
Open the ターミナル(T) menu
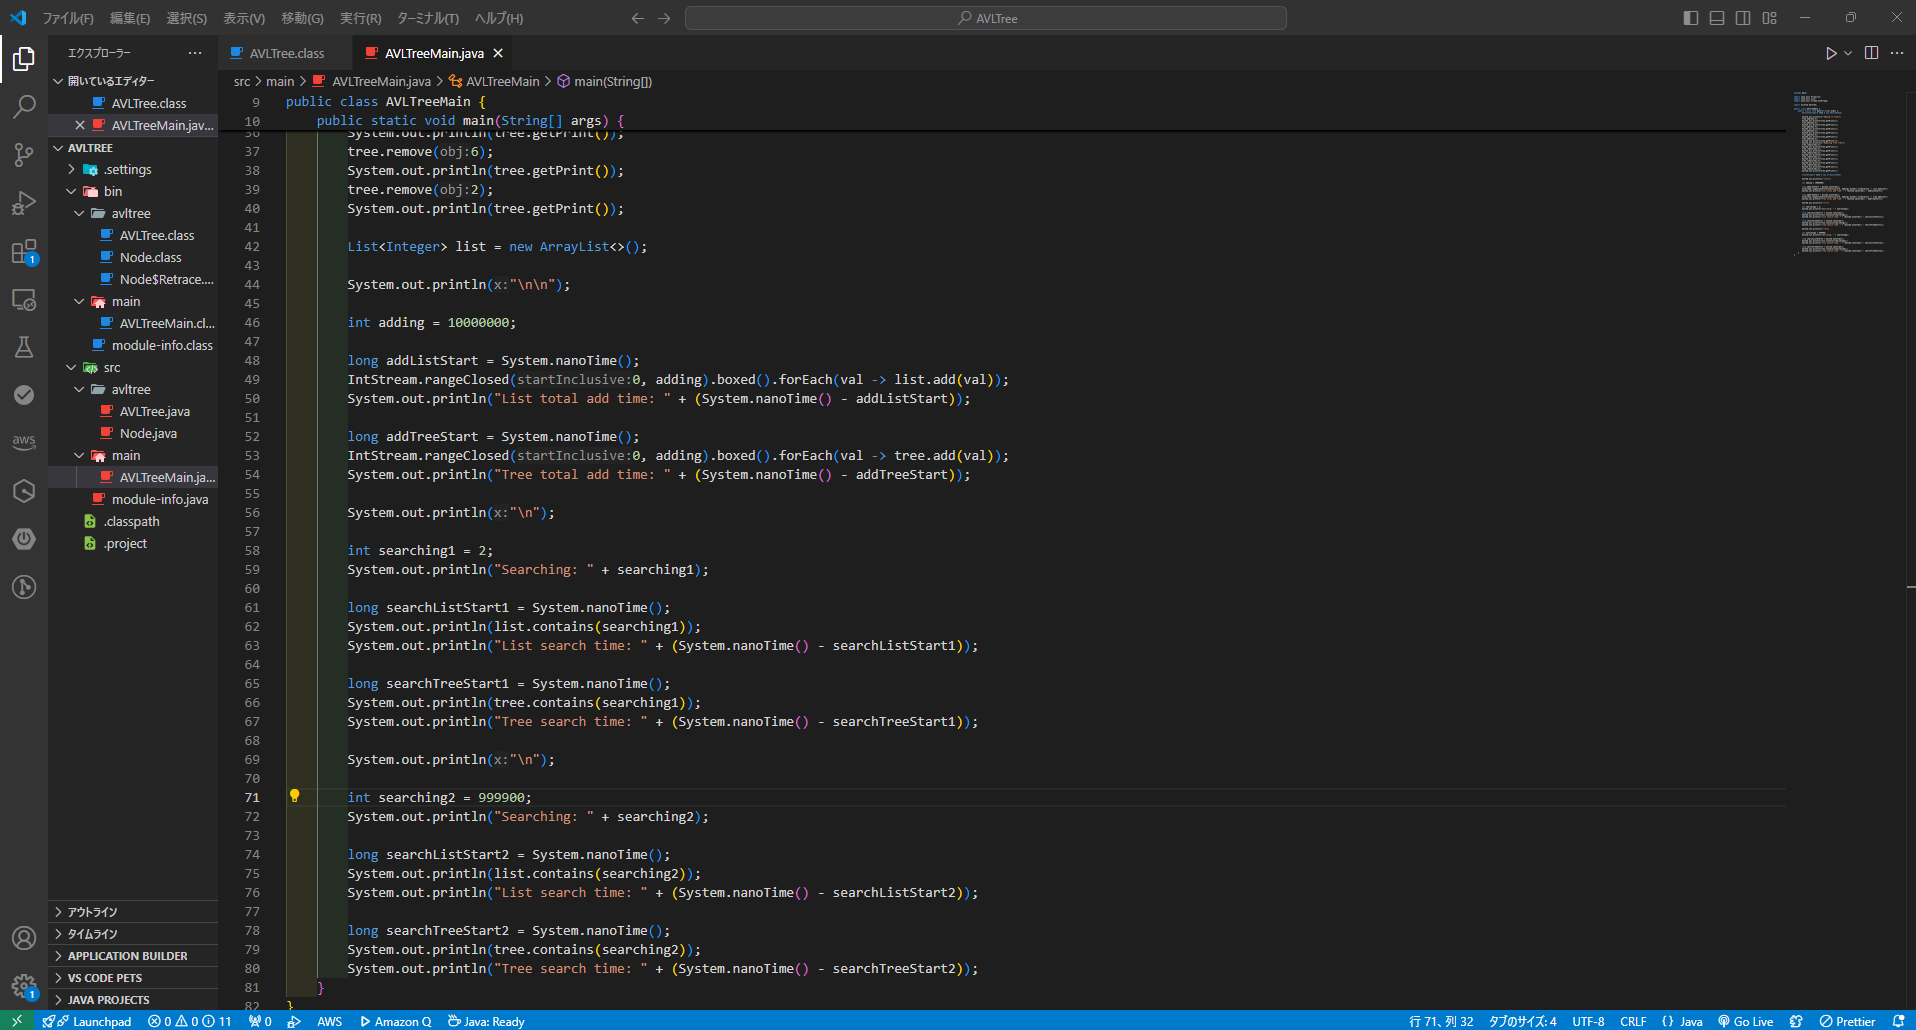tap(427, 18)
